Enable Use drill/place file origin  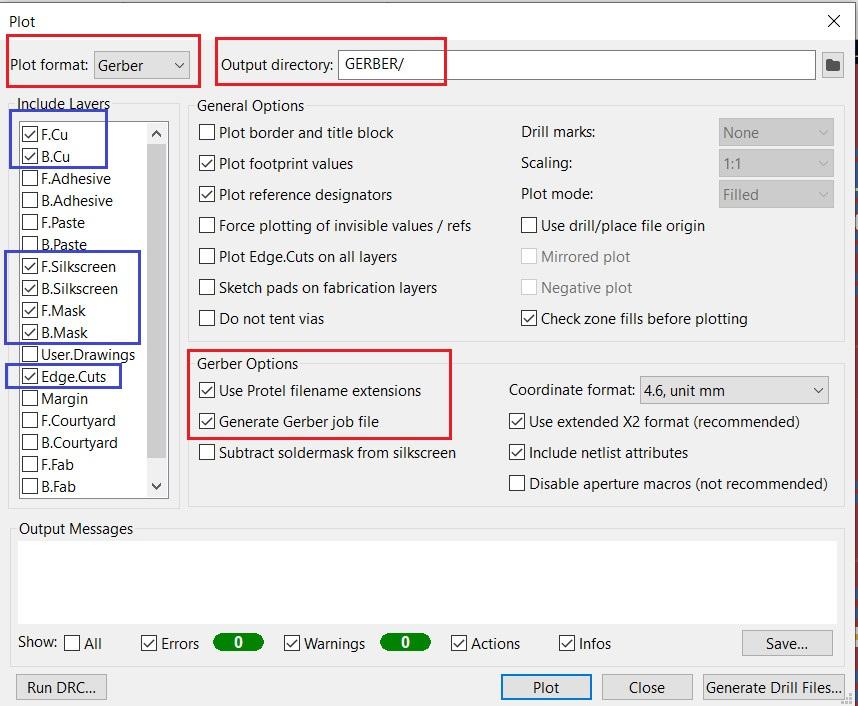[x=529, y=225]
